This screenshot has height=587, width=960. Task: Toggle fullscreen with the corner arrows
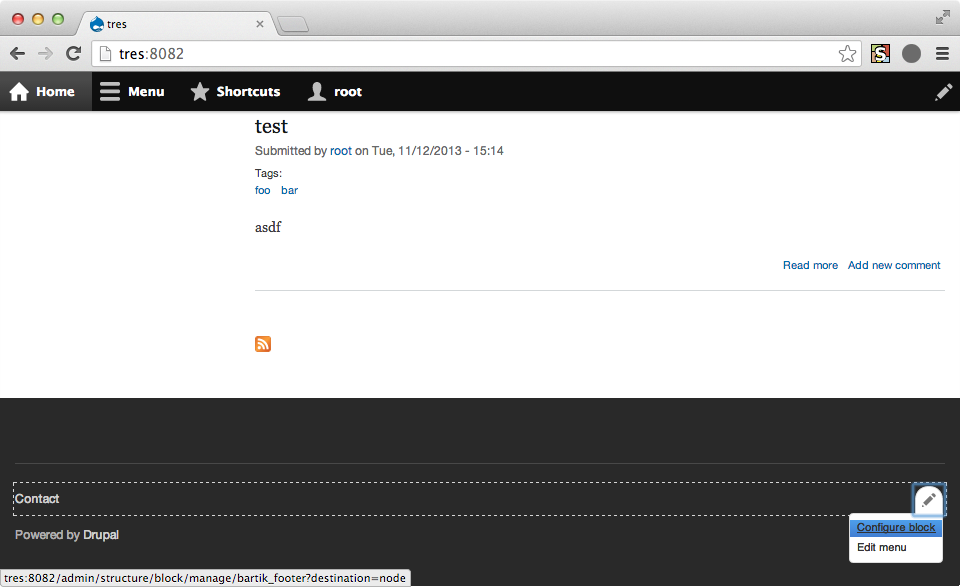tap(943, 18)
